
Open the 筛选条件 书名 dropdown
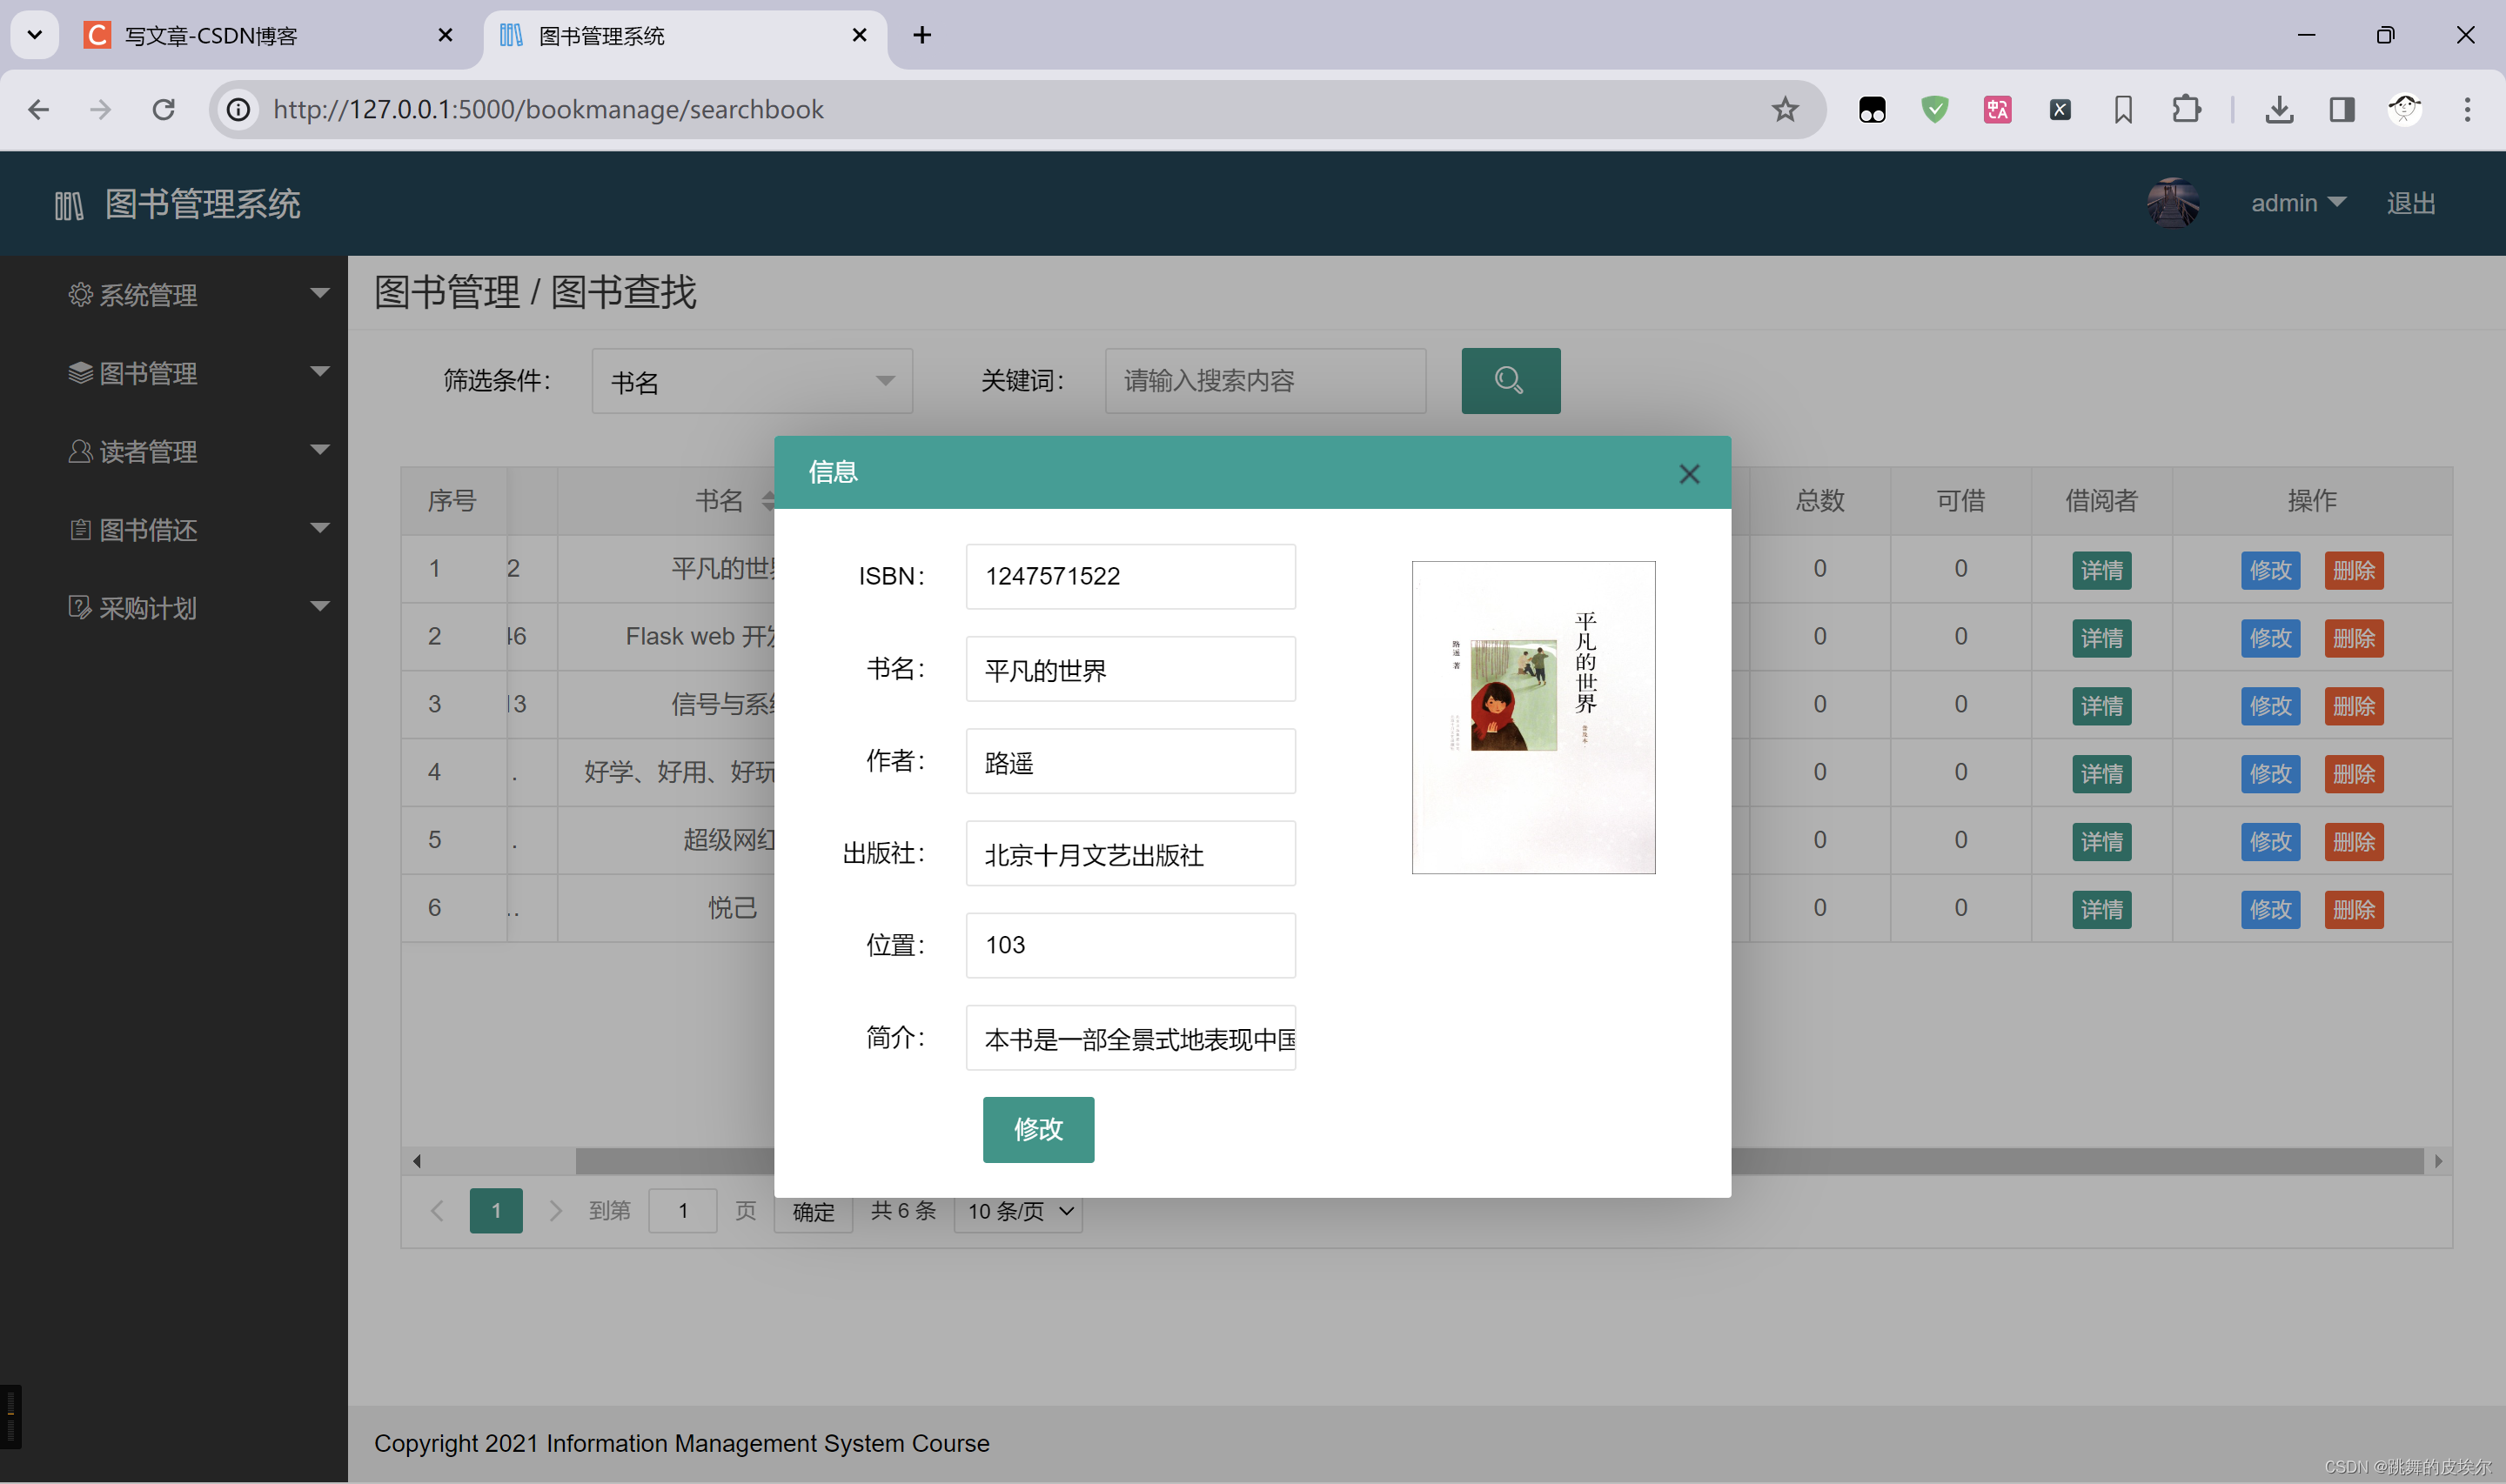pyautogui.click(x=752, y=381)
